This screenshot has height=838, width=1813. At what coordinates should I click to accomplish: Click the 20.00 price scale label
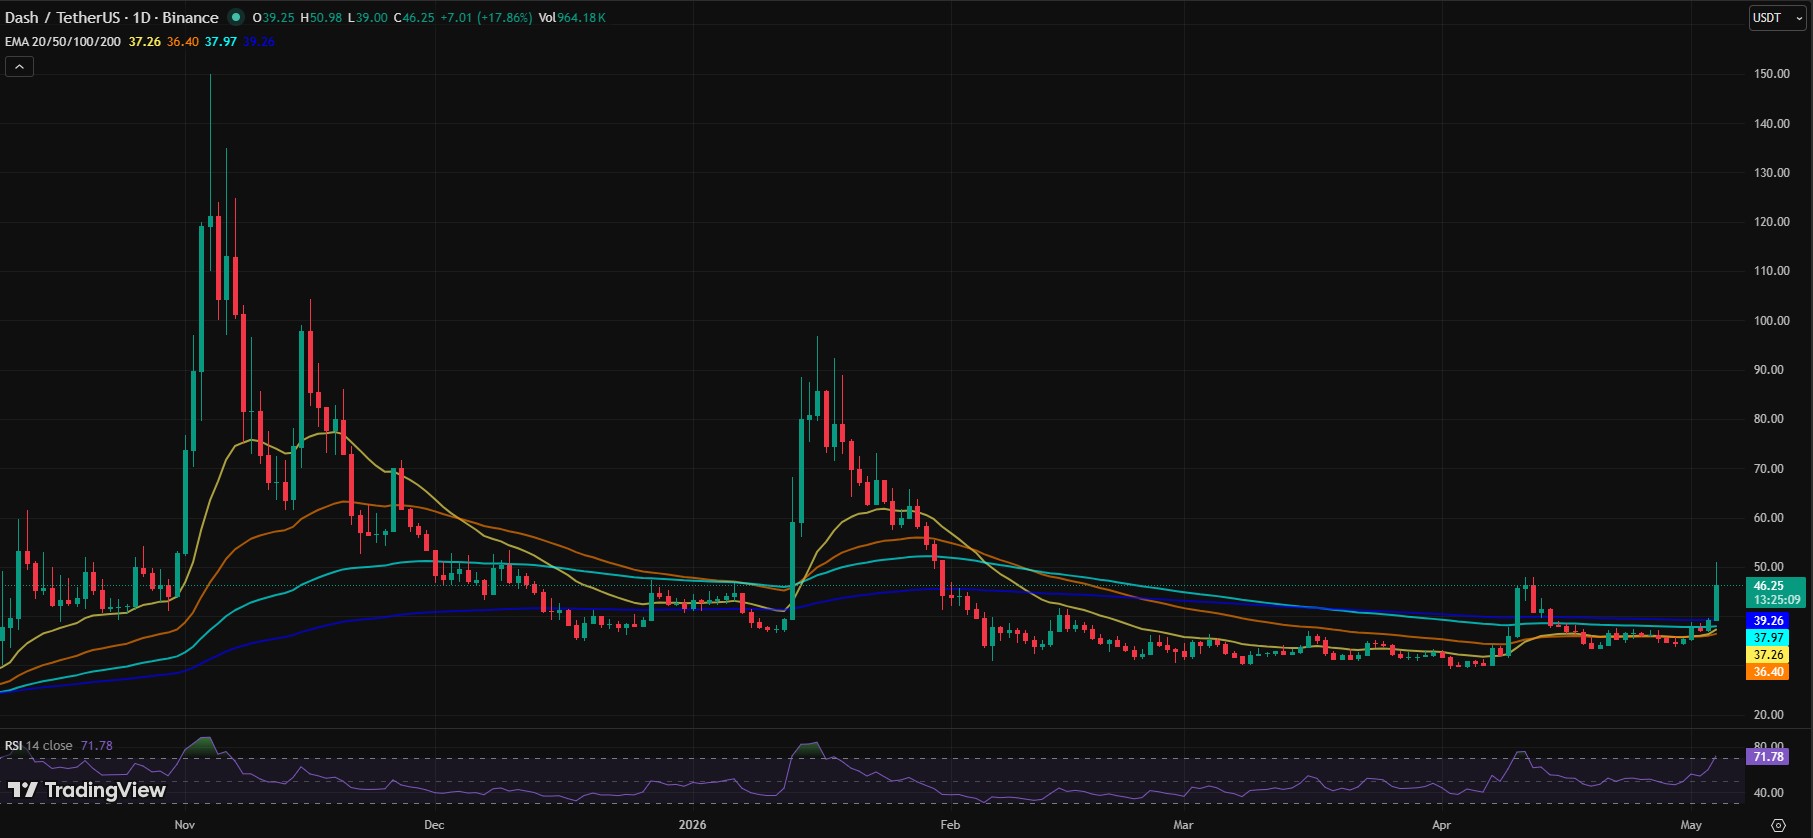1768,715
